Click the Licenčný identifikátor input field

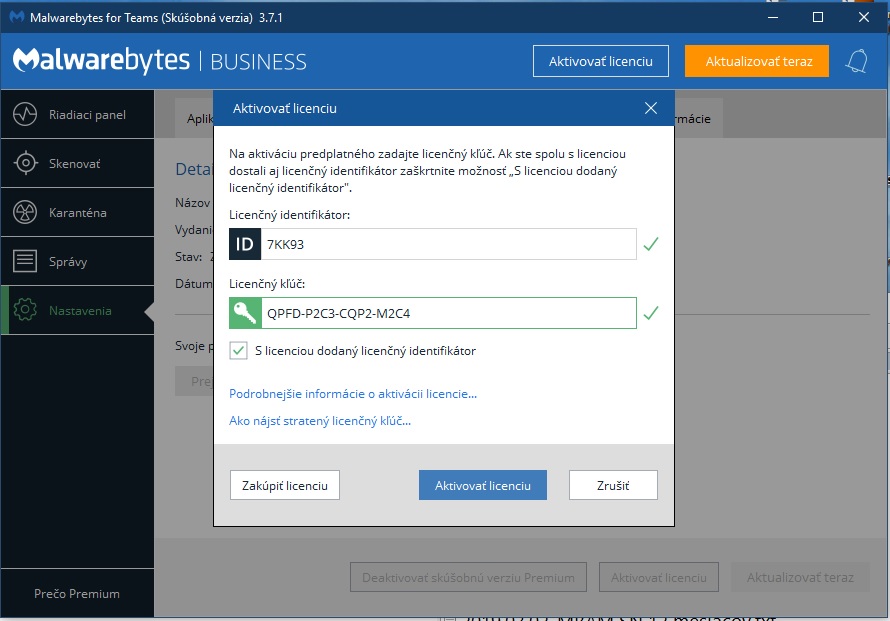pos(448,244)
